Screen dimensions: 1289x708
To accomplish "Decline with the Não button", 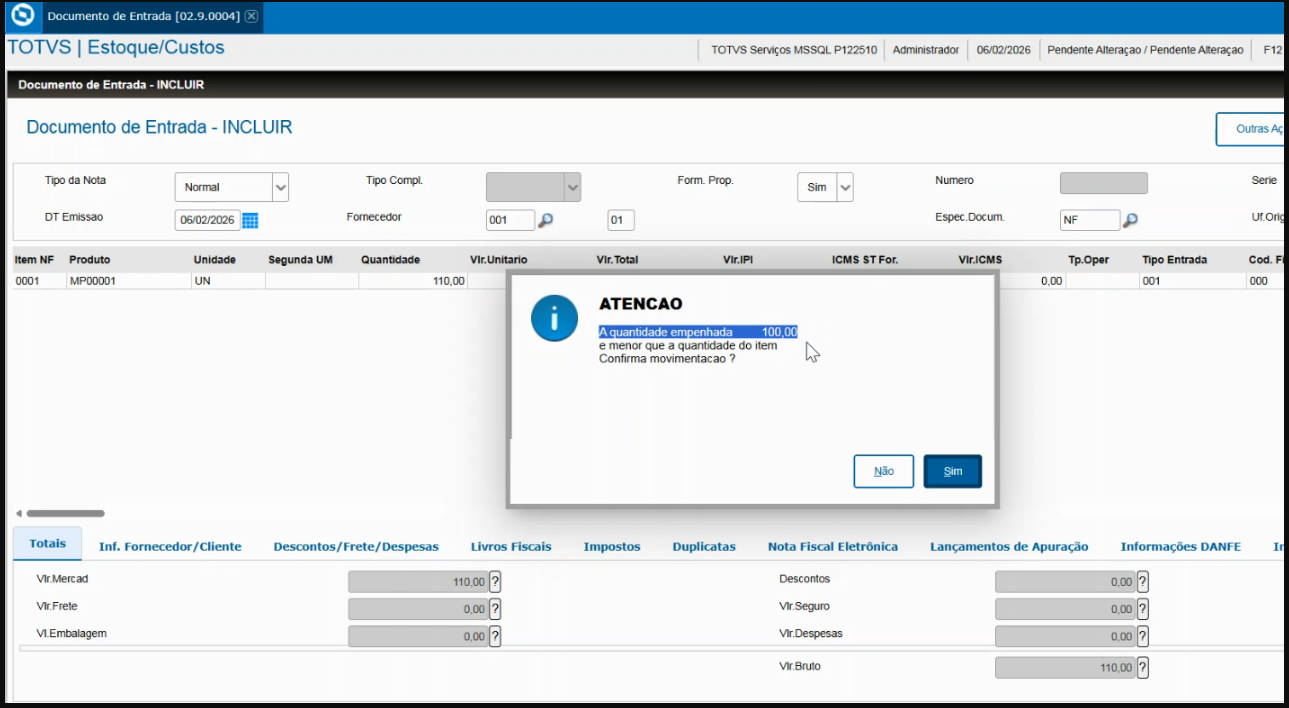I will pos(884,471).
